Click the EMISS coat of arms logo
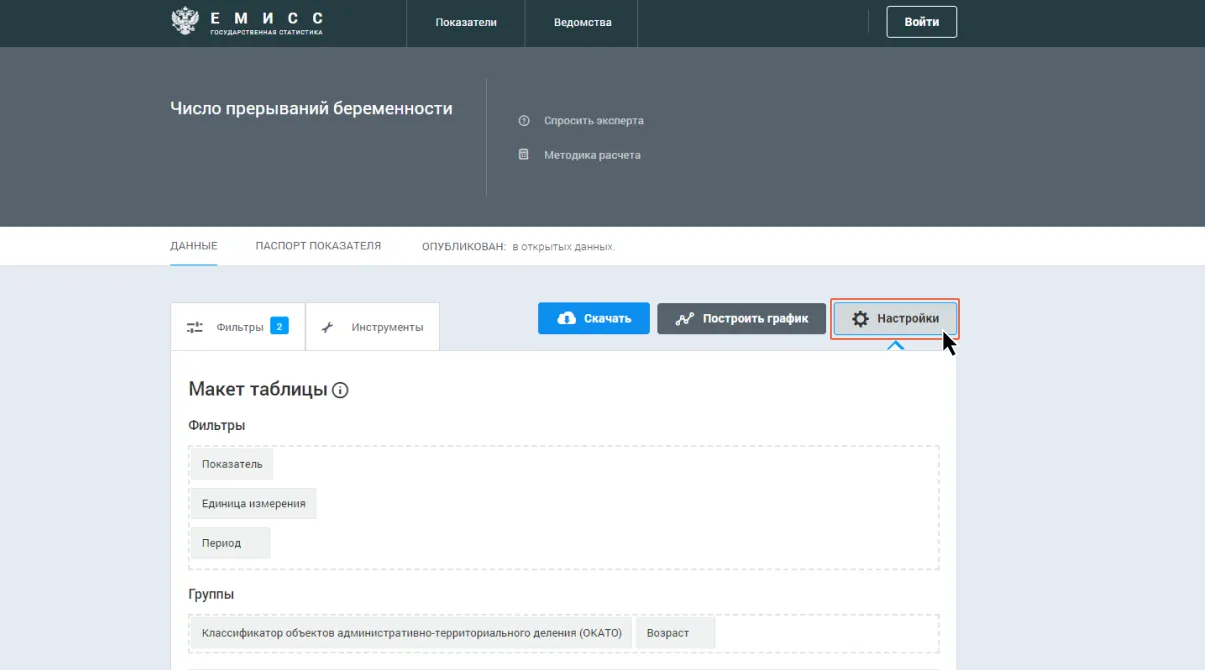This screenshot has width=1205, height=670. (185, 22)
